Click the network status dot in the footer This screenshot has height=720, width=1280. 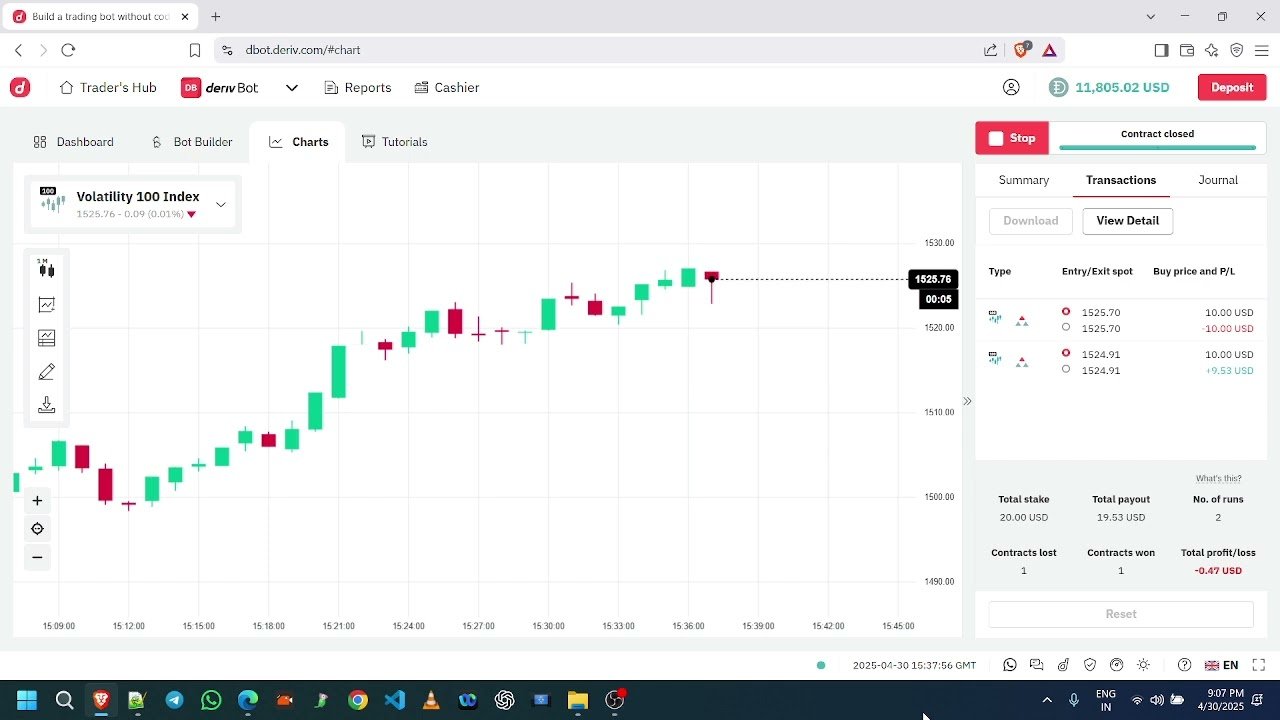pos(821,664)
